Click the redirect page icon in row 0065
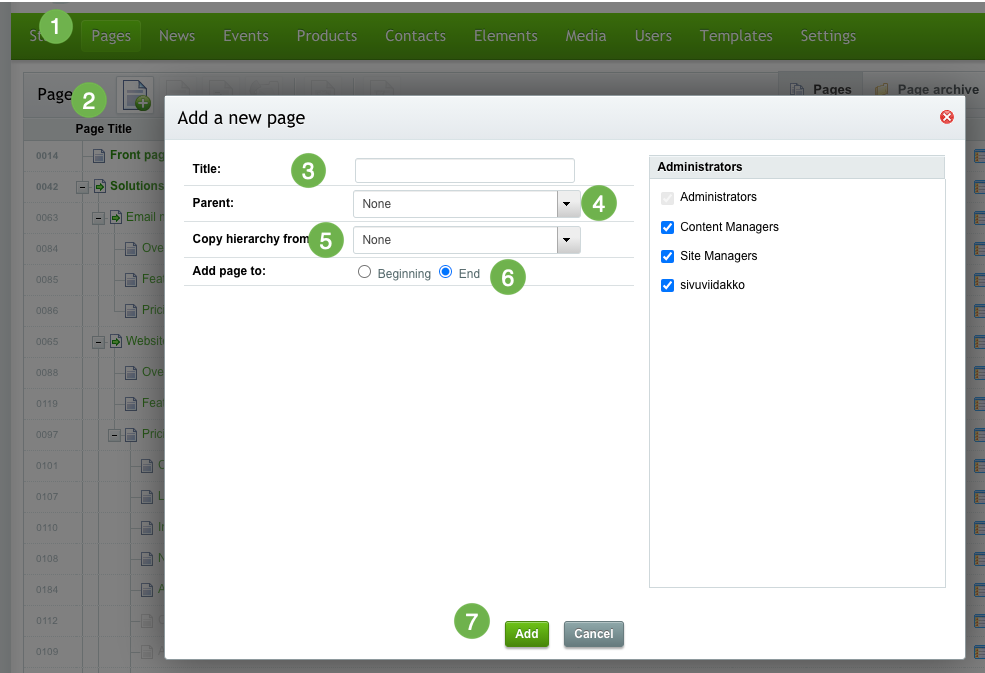 pyautogui.click(x=116, y=341)
